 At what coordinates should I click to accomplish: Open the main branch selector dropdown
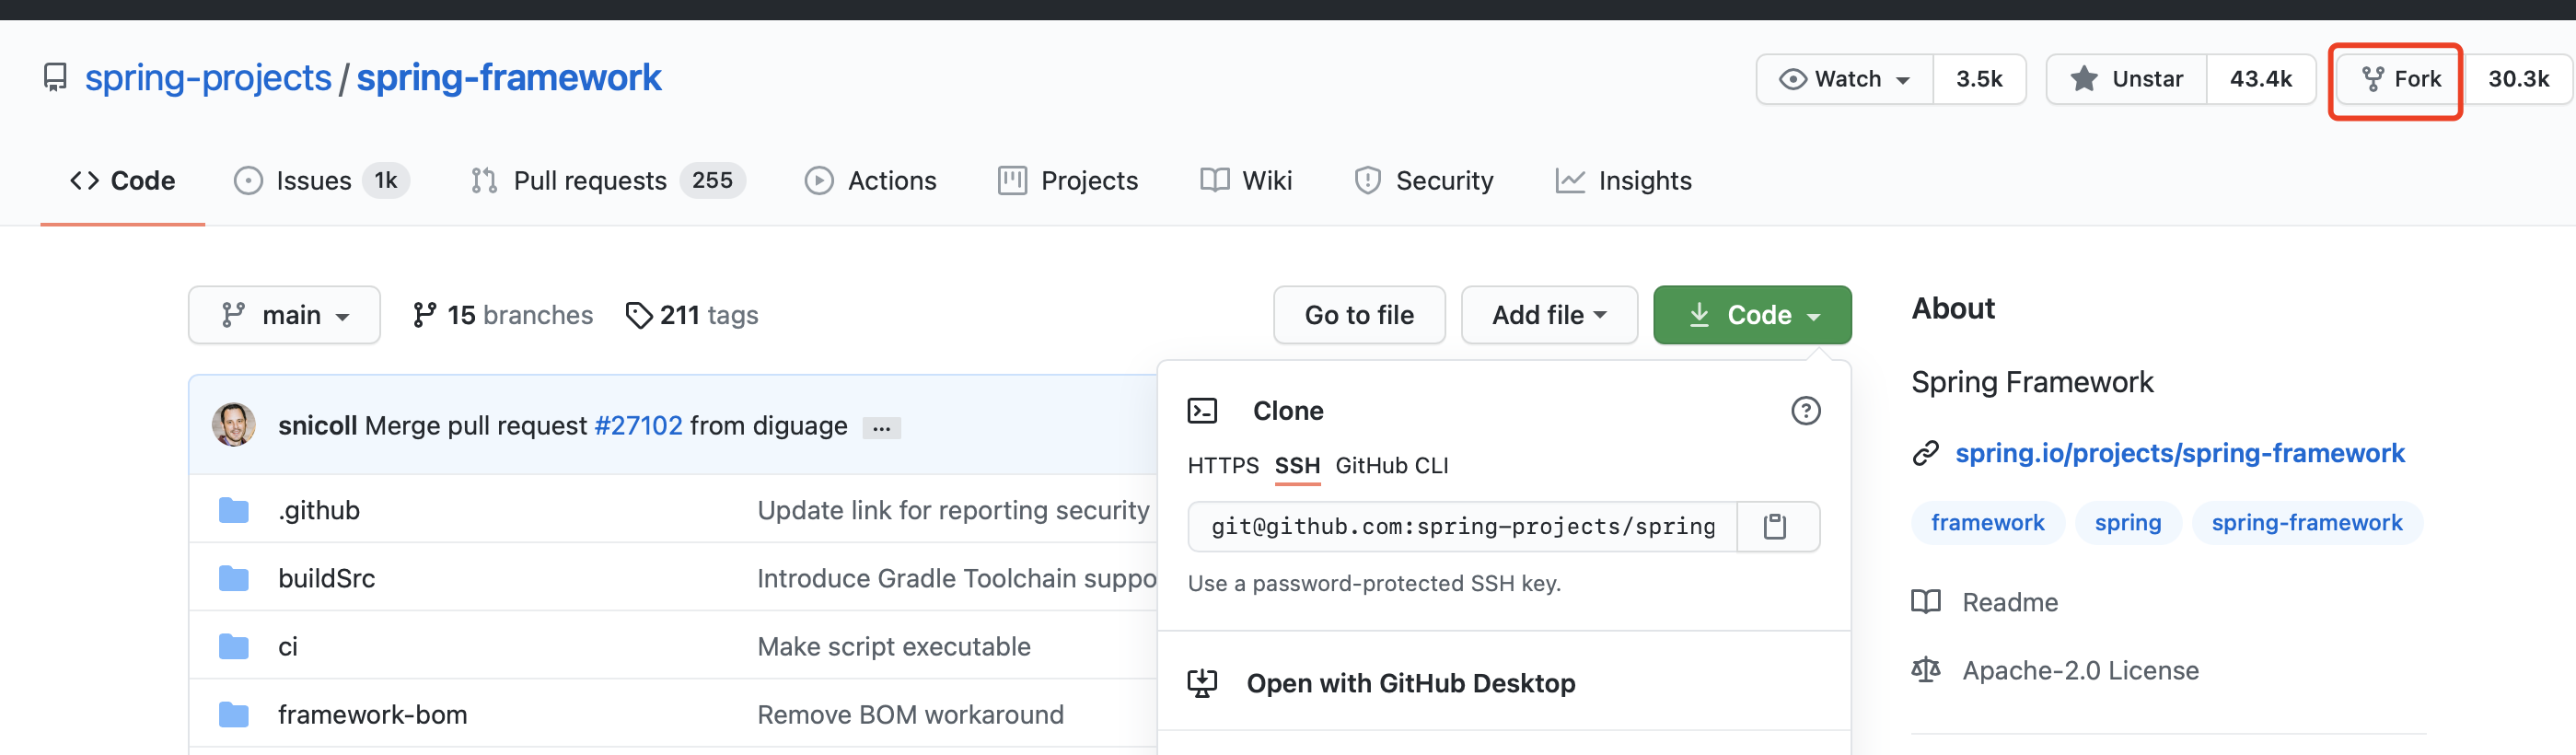click(284, 315)
